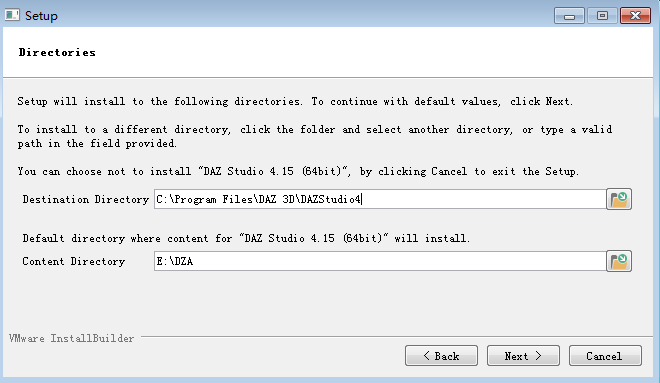Maximize the Setup window
Viewport: 660px width, 383px height.
pyautogui.click(x=602, y=16)
